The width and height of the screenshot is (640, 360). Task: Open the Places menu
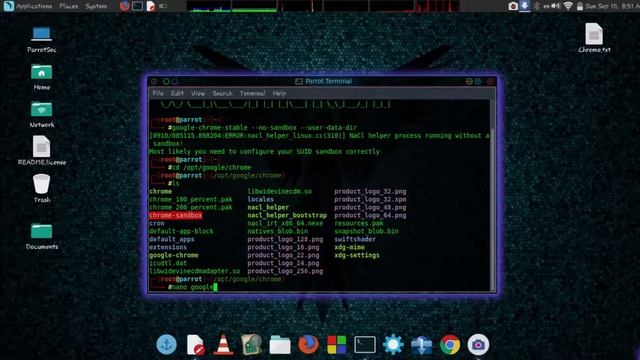click(69, 6)
